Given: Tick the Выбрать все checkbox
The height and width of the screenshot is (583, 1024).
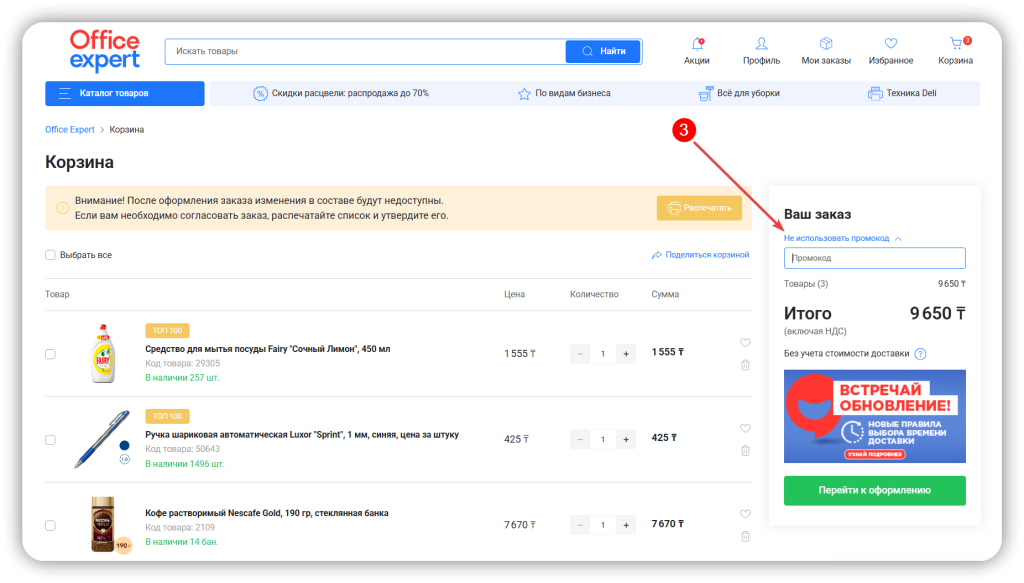Looking at the screenshot, I should pyautogui.click(x=50, y=255).
